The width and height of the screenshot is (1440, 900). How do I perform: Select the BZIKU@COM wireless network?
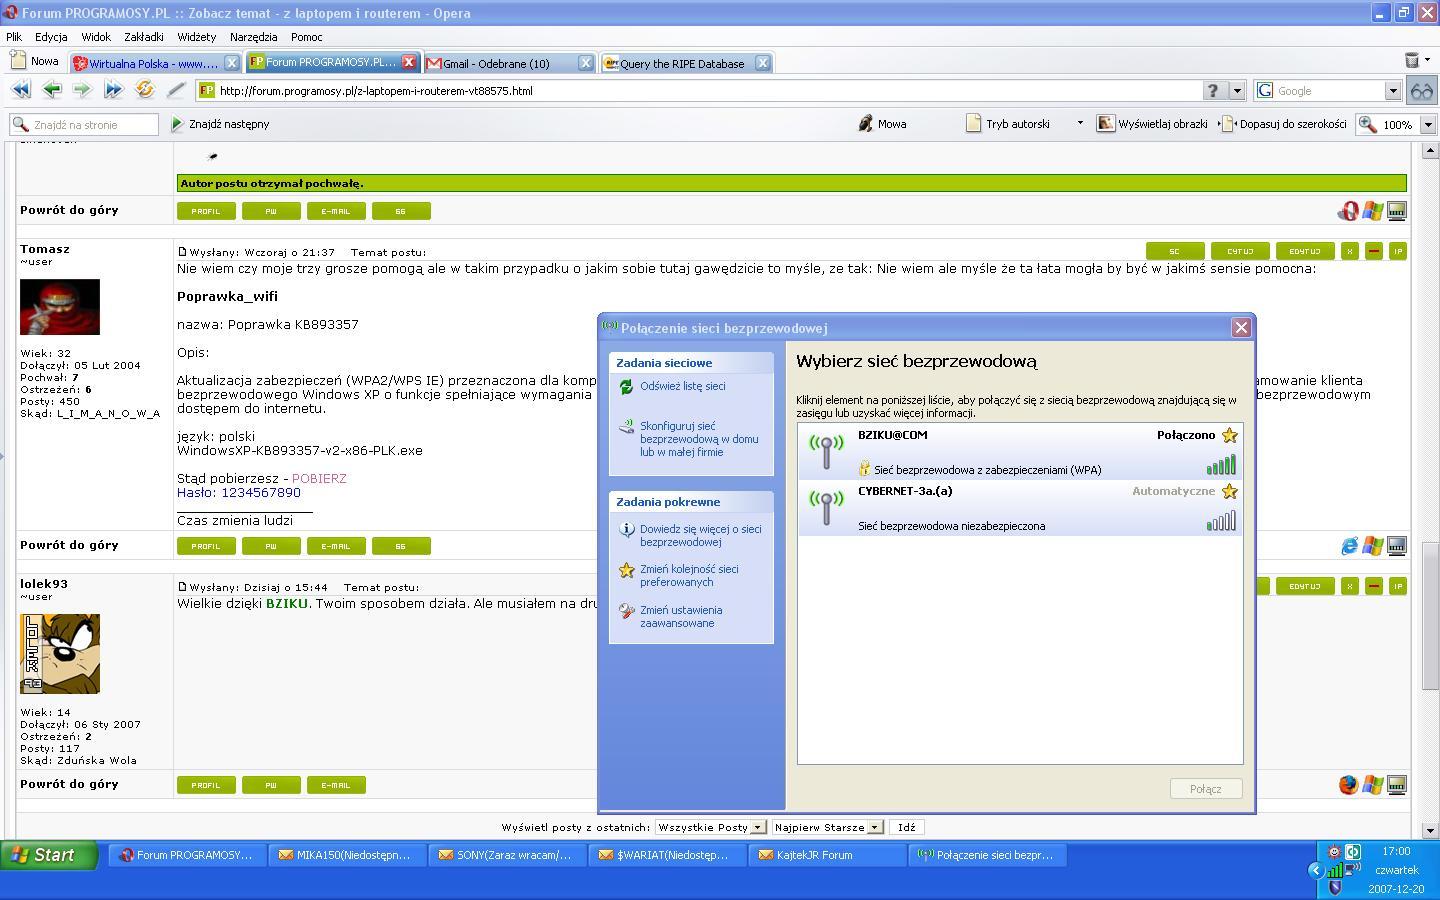[1020, 451]
